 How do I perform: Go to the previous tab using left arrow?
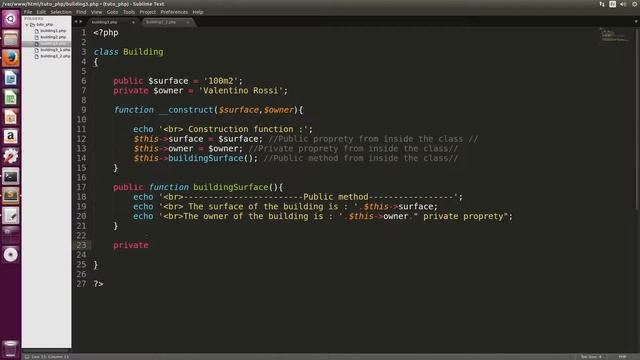point(76,22)
